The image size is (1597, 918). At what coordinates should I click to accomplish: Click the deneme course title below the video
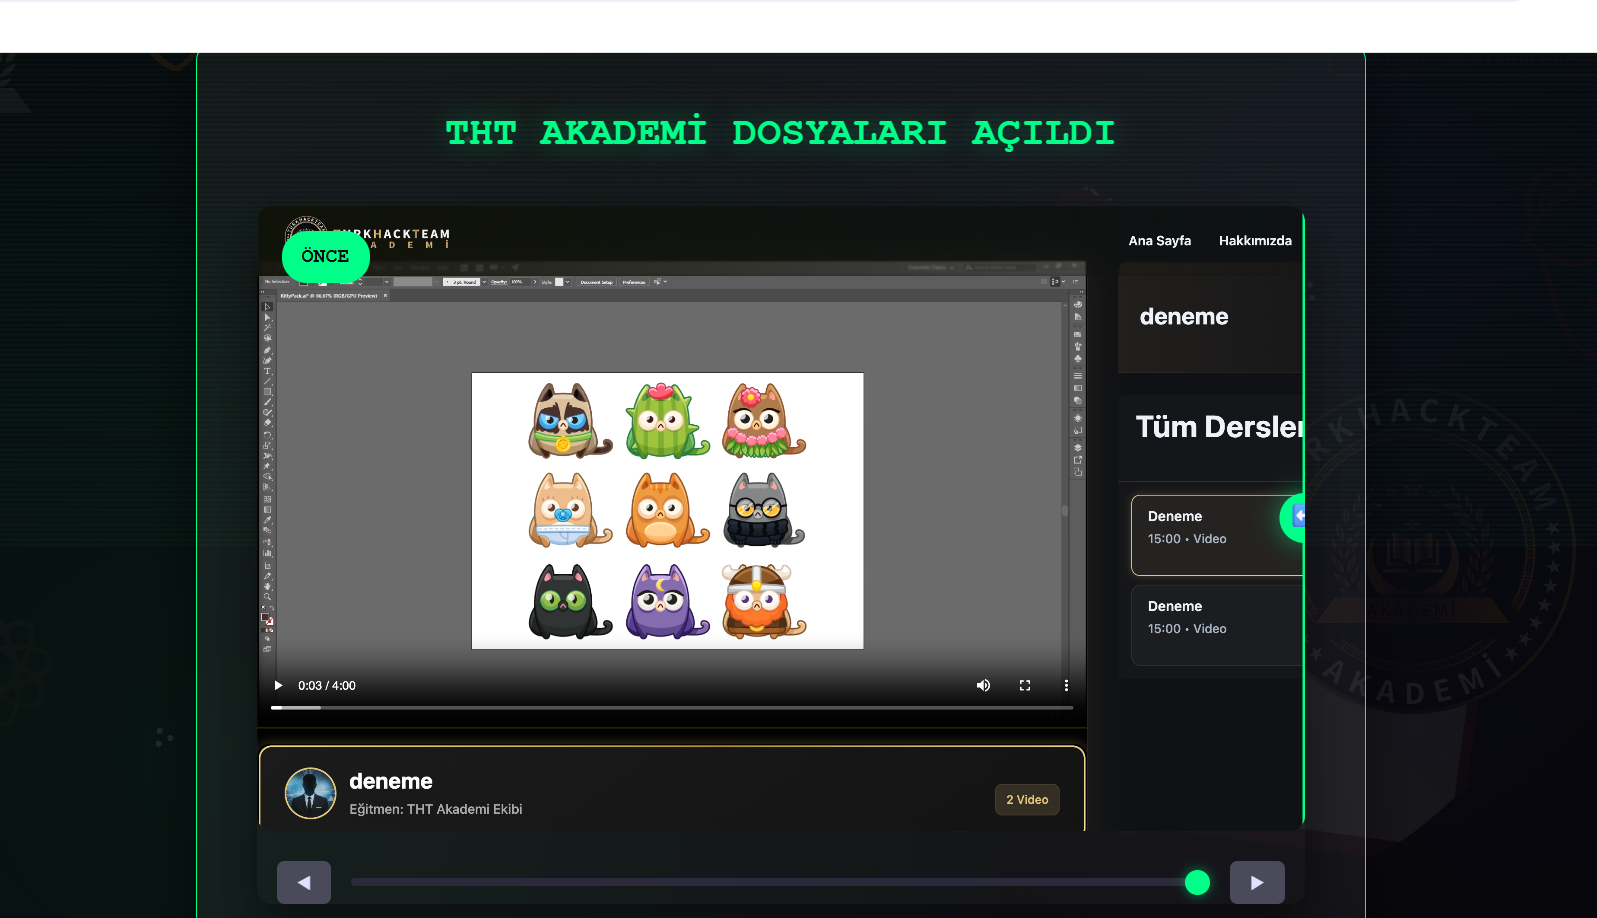pyautogui.click(x=391, y=781)
